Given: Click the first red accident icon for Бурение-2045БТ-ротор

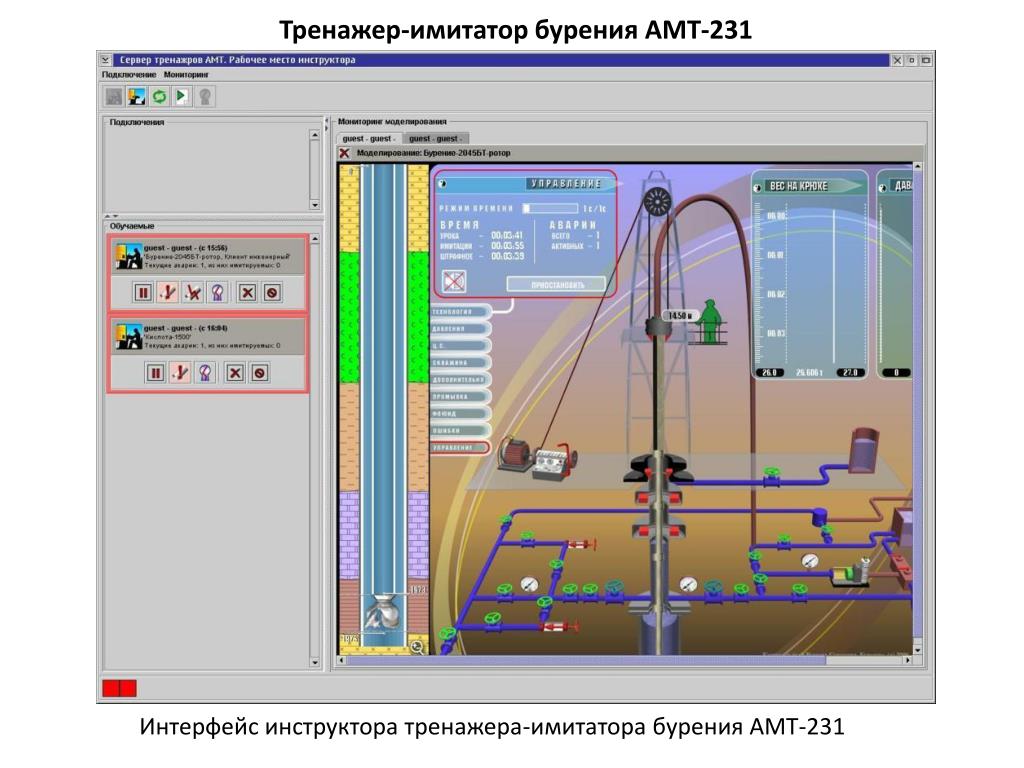Looking at the screenshot, I should point(168,292).
